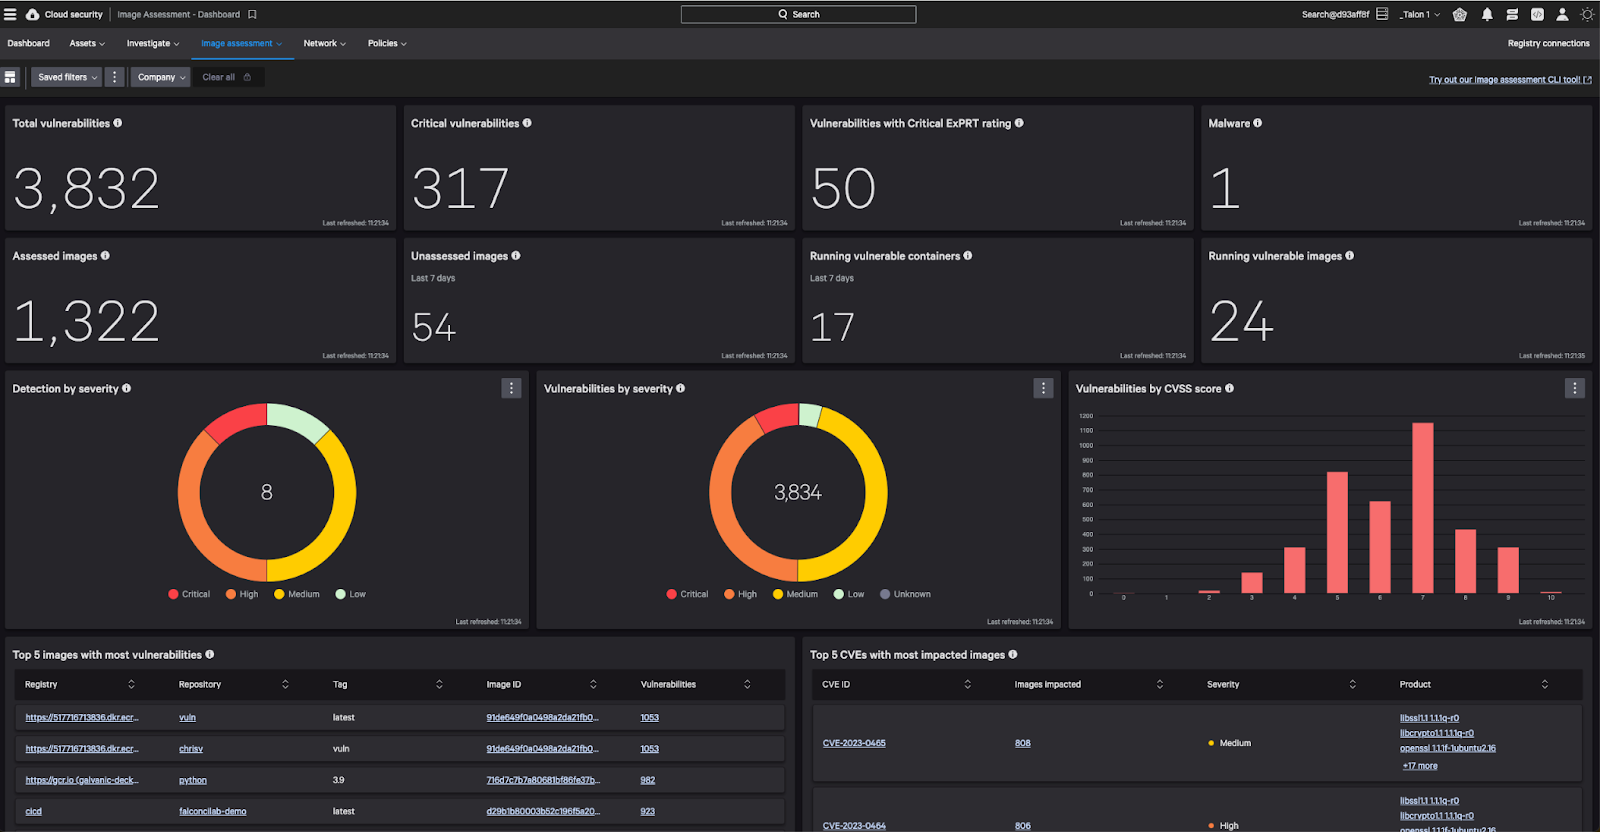Expand the _Talon 1 account dropdown

pyautogui.click(x=1420, y=15)
